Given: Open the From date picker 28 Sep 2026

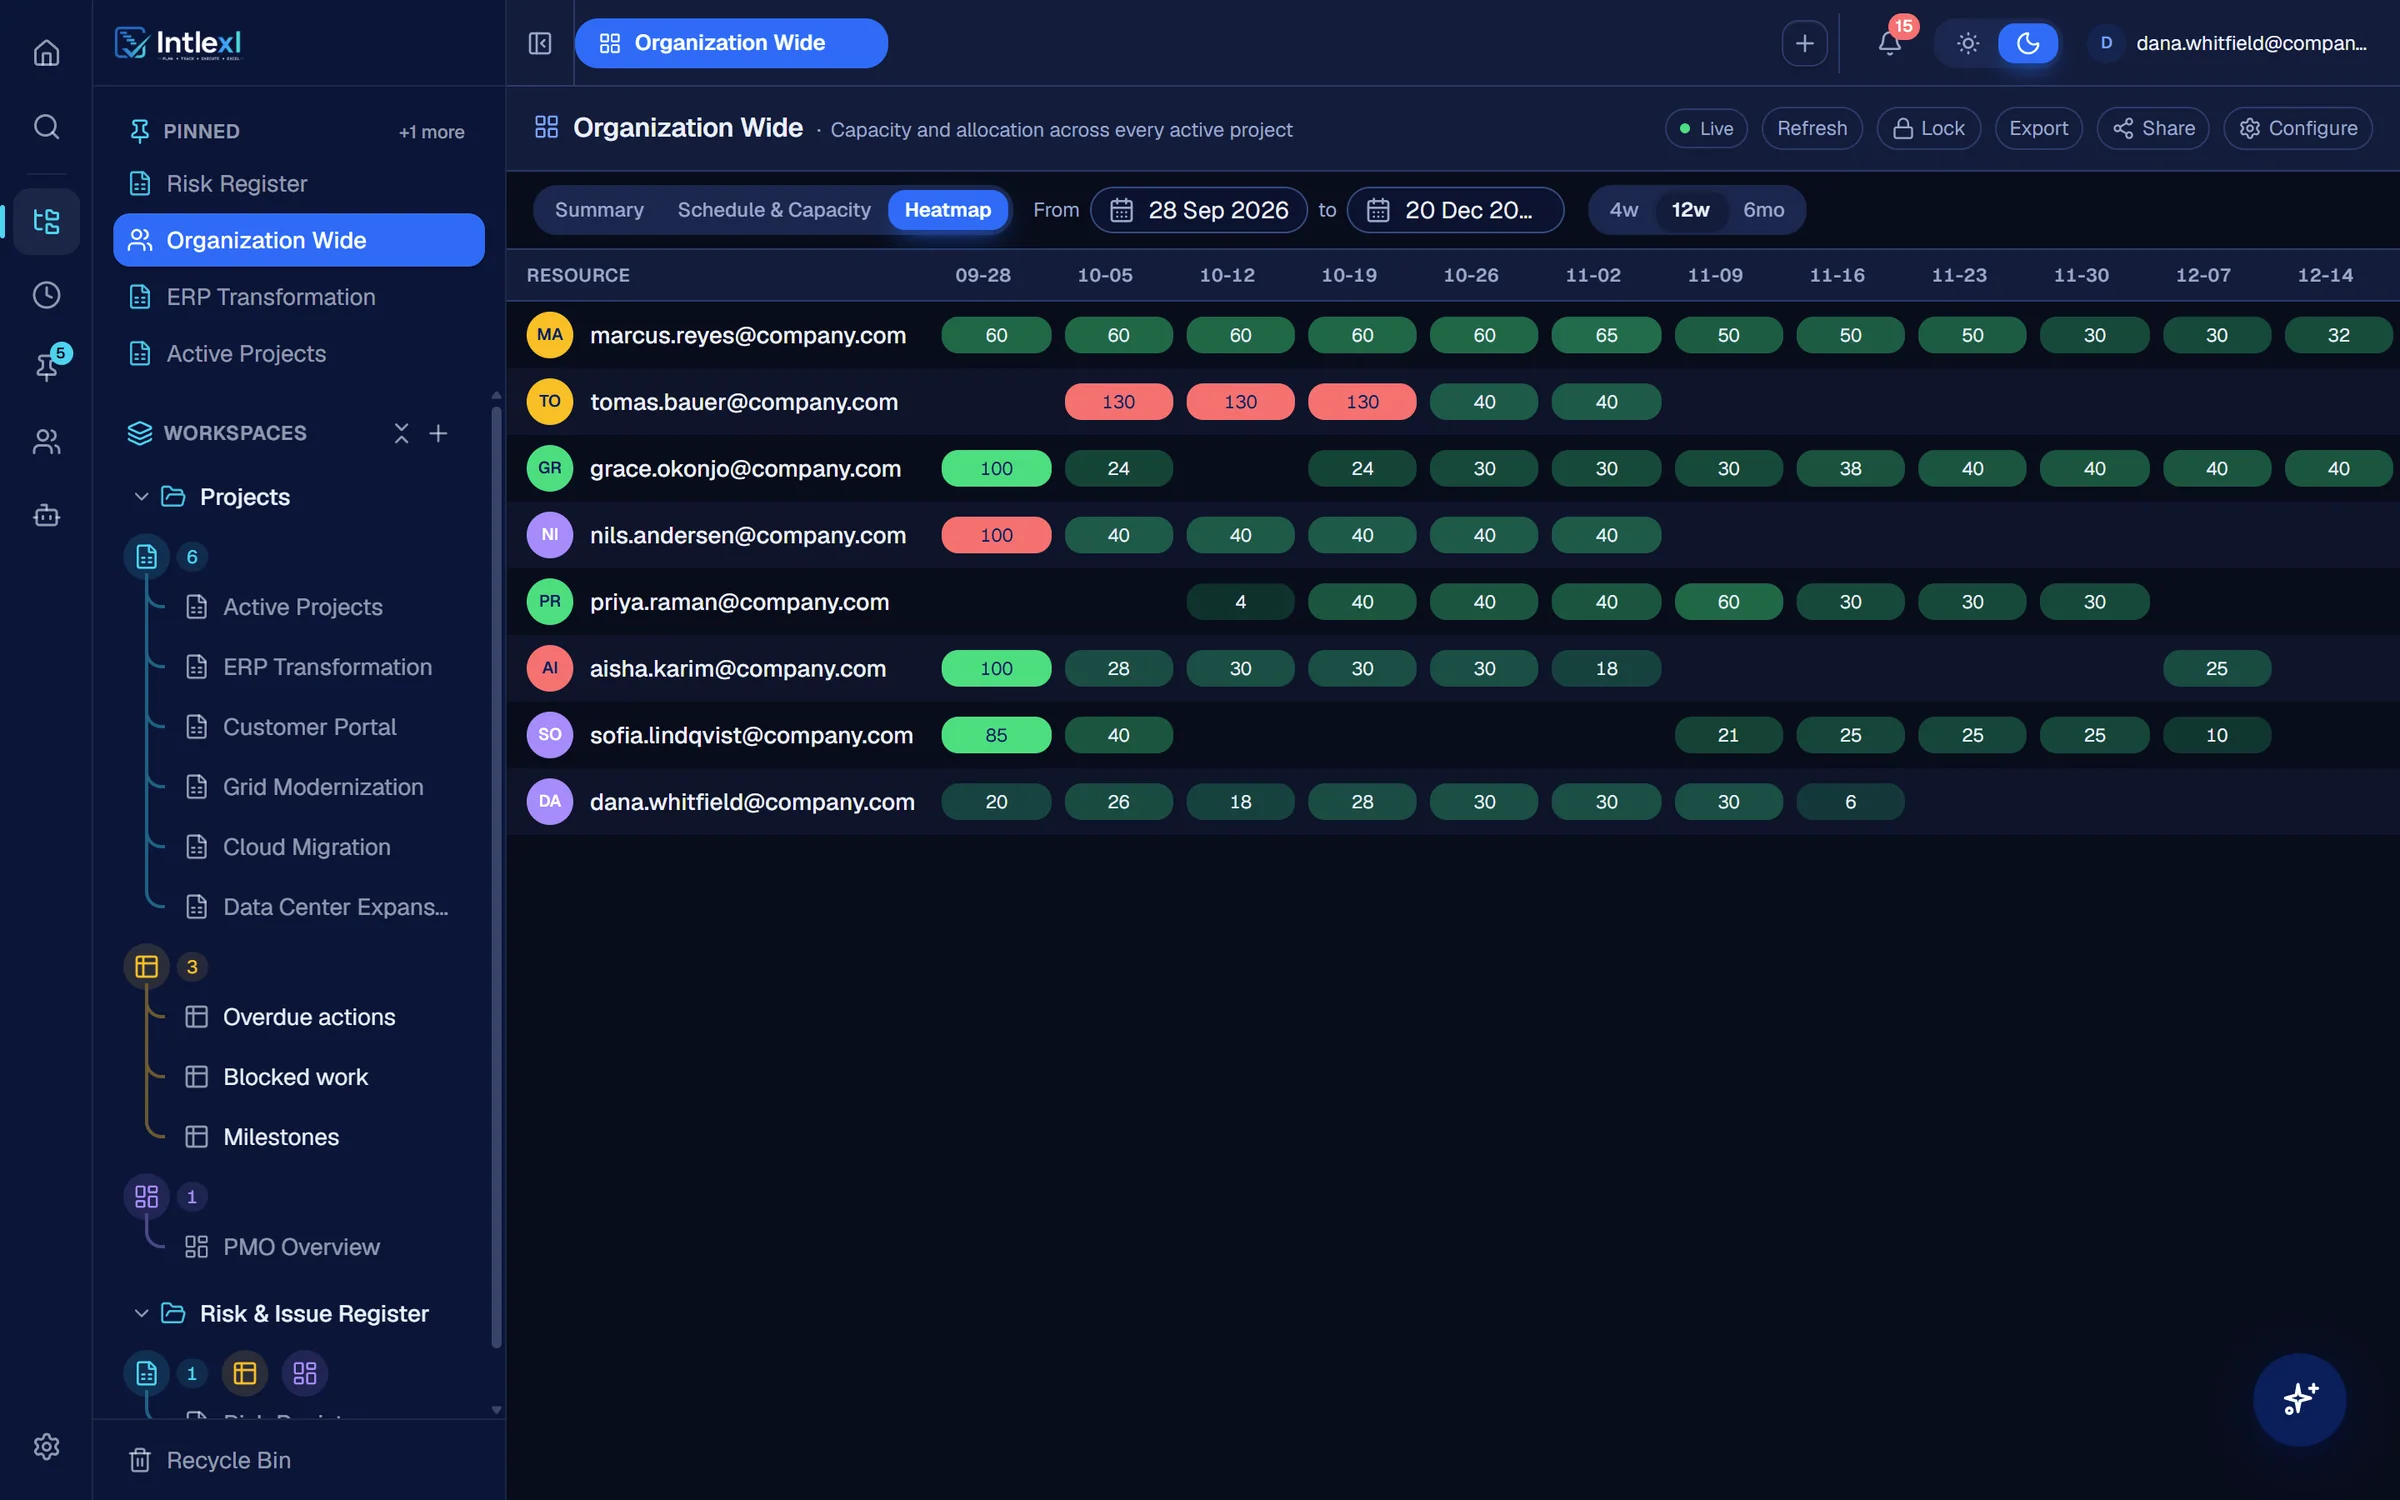Looking at the screenshot, I should point(1198,210).
